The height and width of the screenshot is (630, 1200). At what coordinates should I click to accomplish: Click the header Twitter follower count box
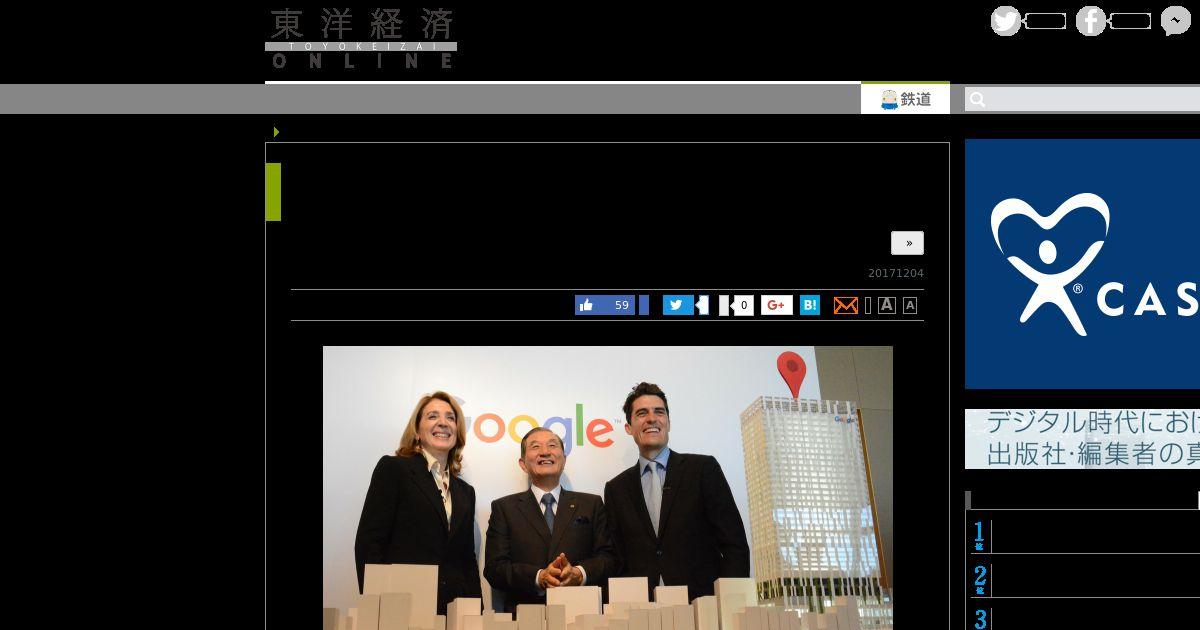click(x=1044, y=21)
